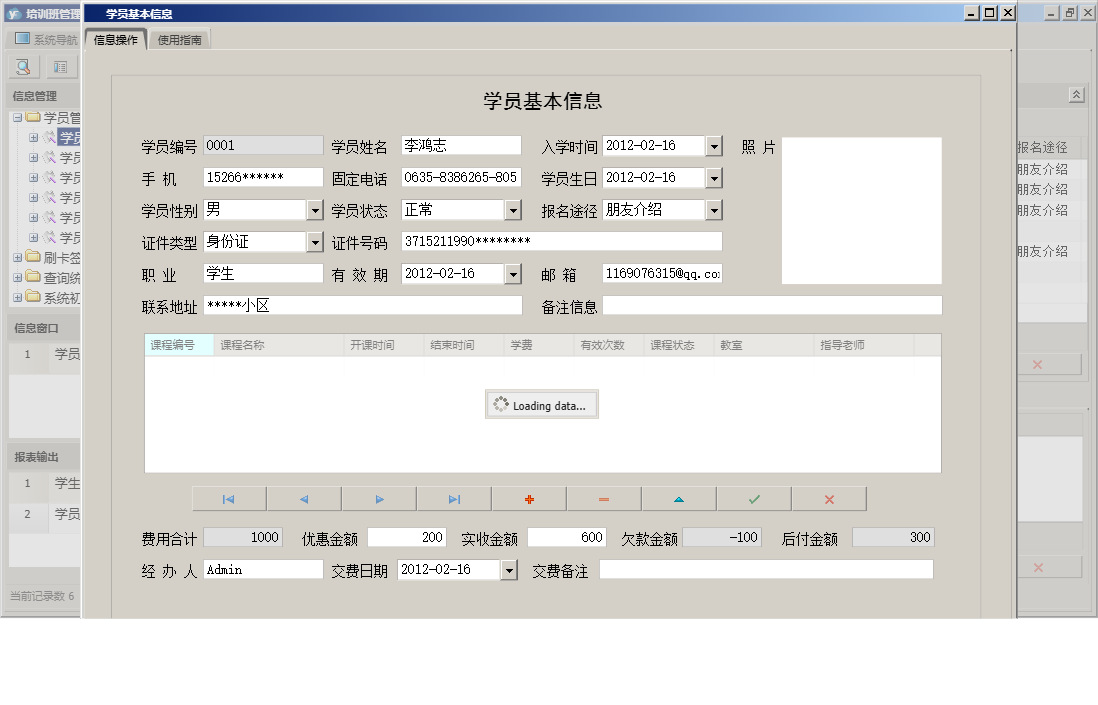1098x705 pixels.
Task: Collapse the right panel with the chevron button
Action: pos(1076,93)
